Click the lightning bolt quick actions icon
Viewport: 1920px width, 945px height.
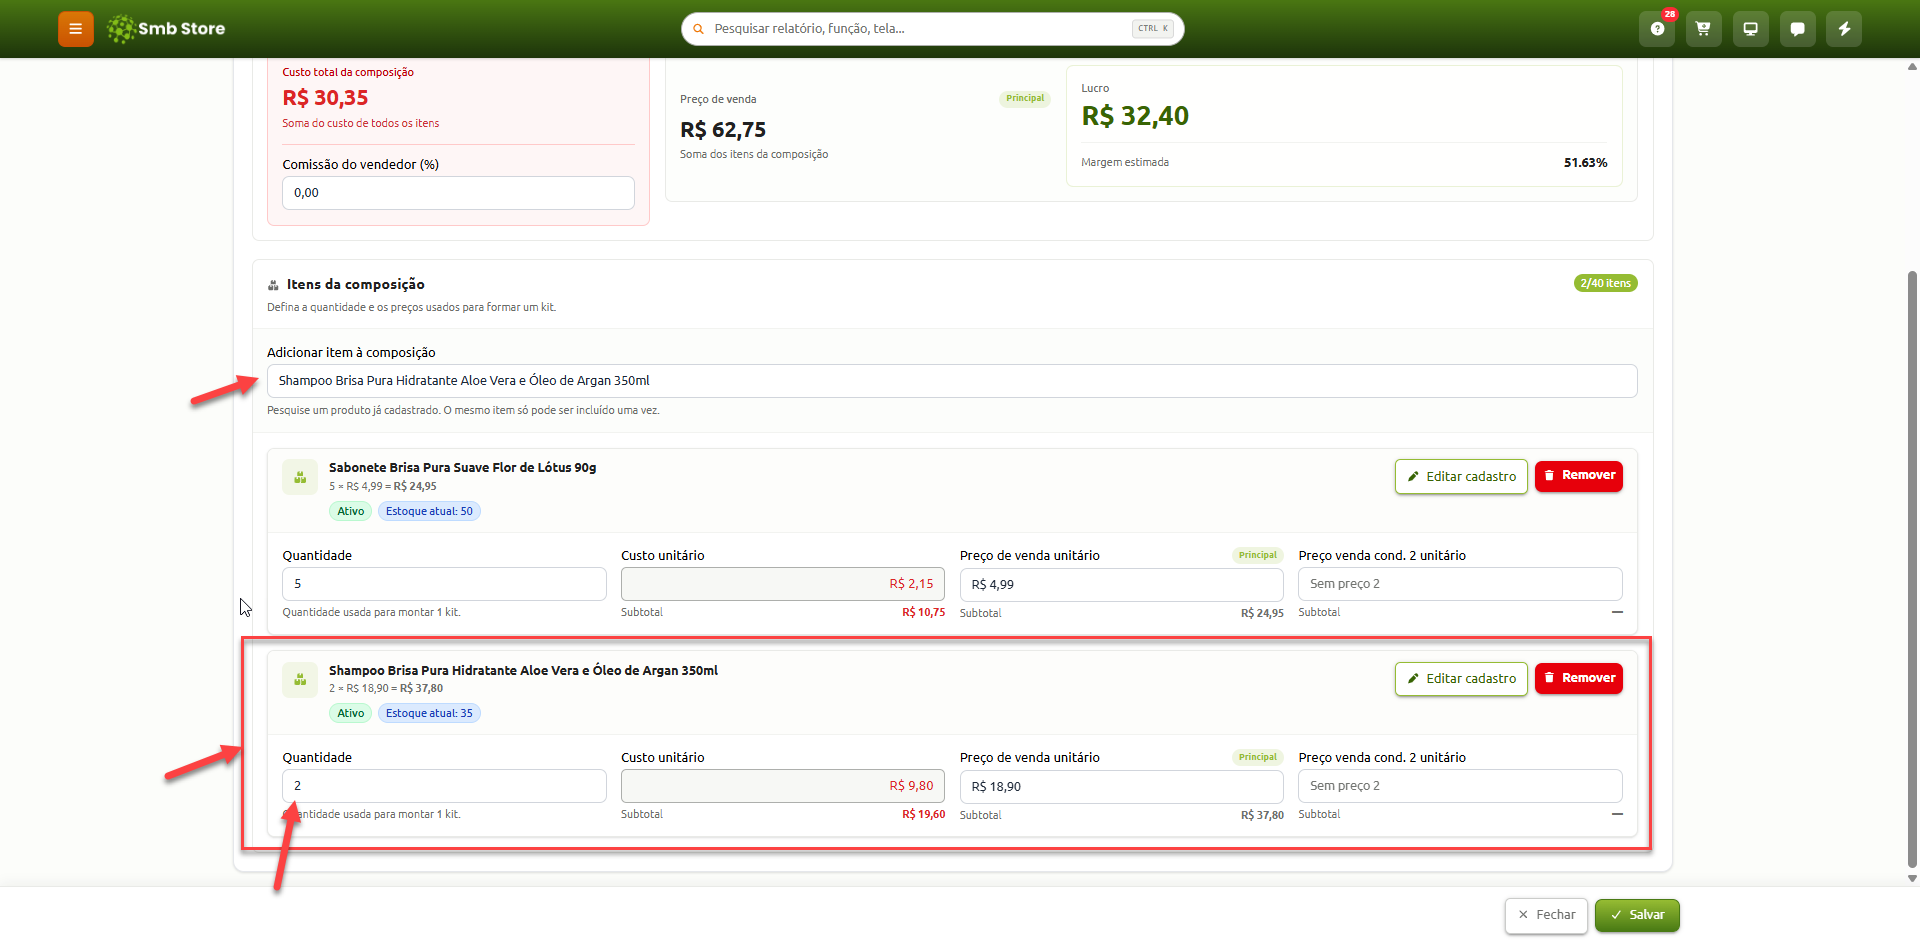(x=1844, y=29)
